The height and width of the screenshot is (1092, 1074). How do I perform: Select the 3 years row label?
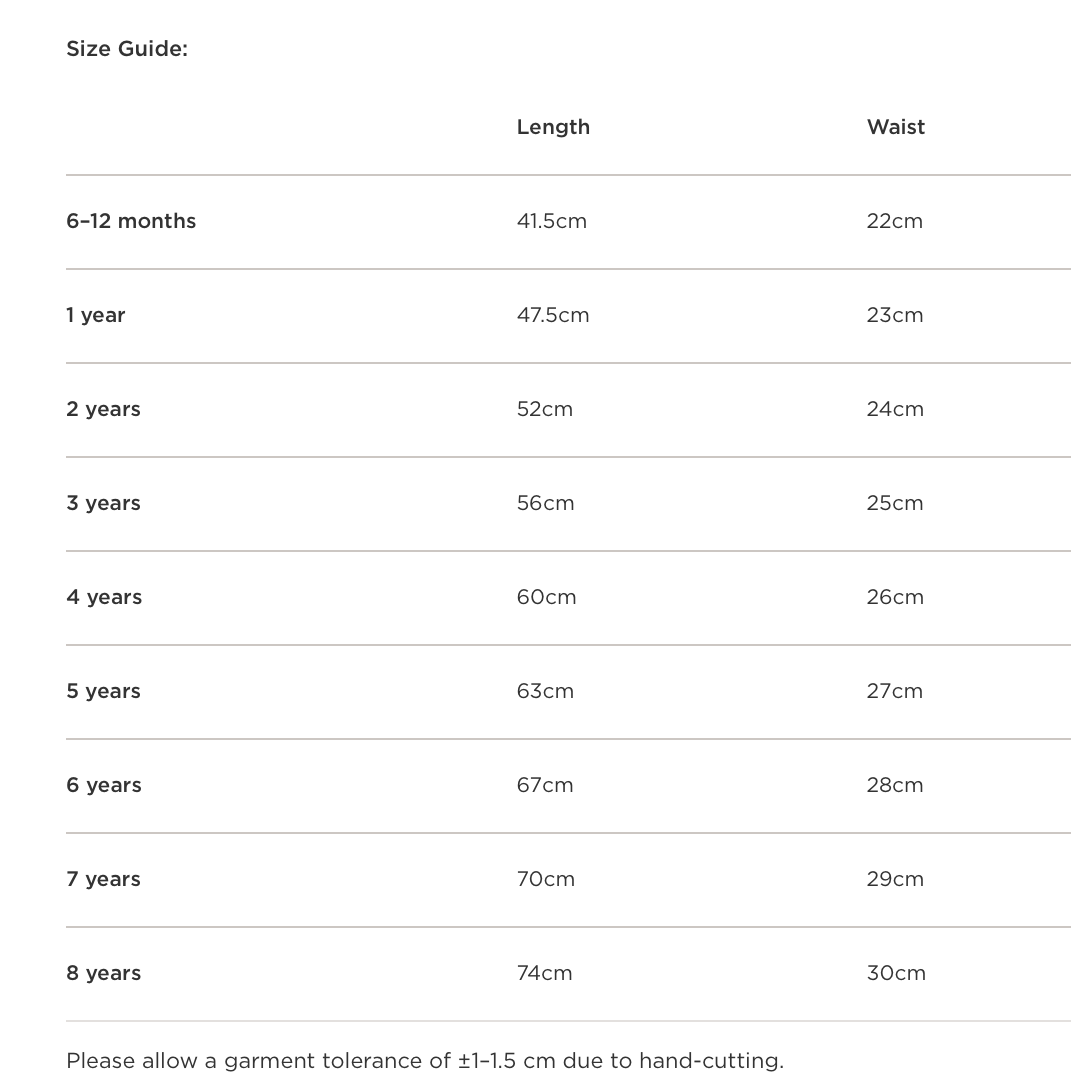(104, 503)
